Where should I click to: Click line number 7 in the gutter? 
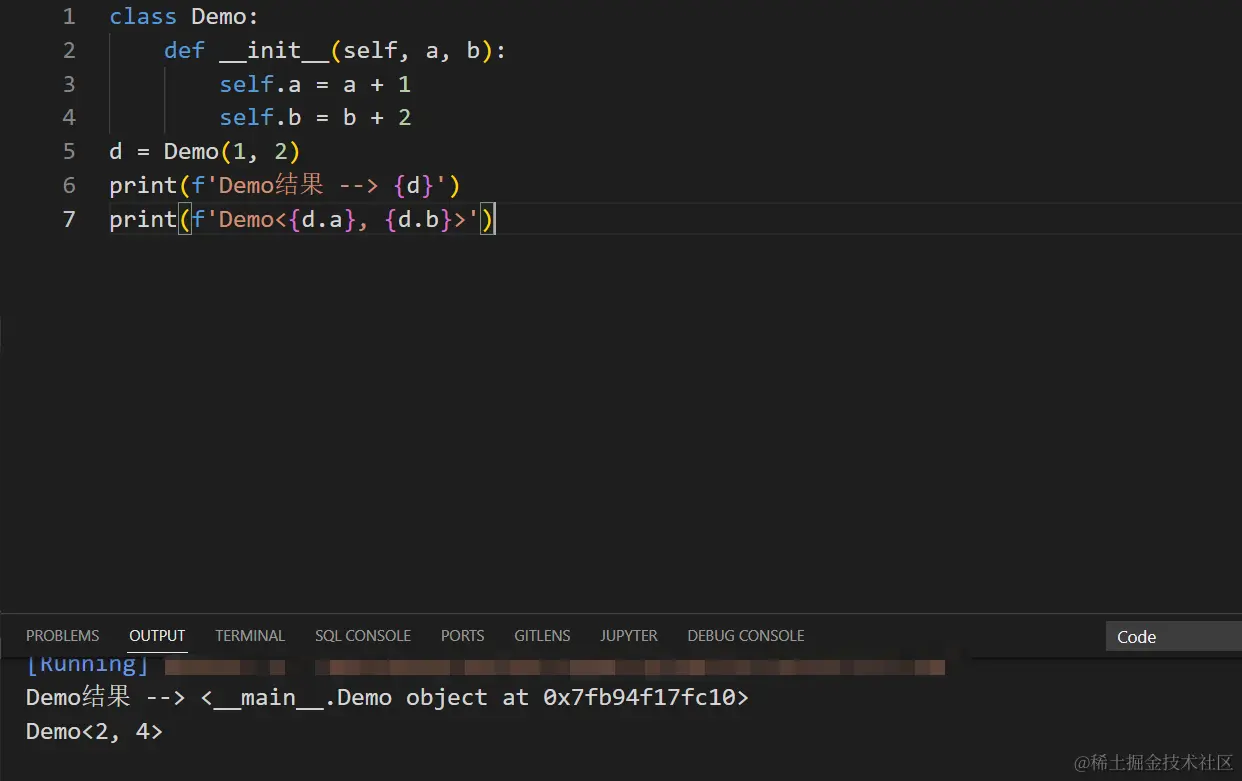(68, 219)
